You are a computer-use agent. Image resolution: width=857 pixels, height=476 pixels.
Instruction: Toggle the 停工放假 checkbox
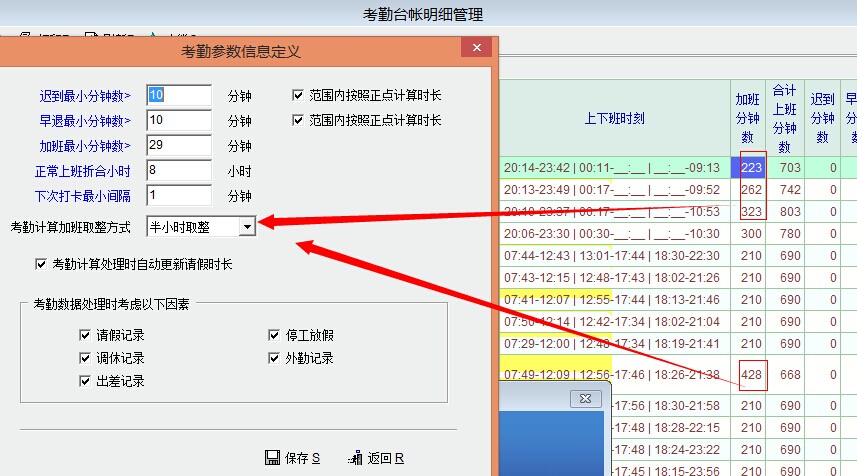pyautogui.click(x=274, y=336)
